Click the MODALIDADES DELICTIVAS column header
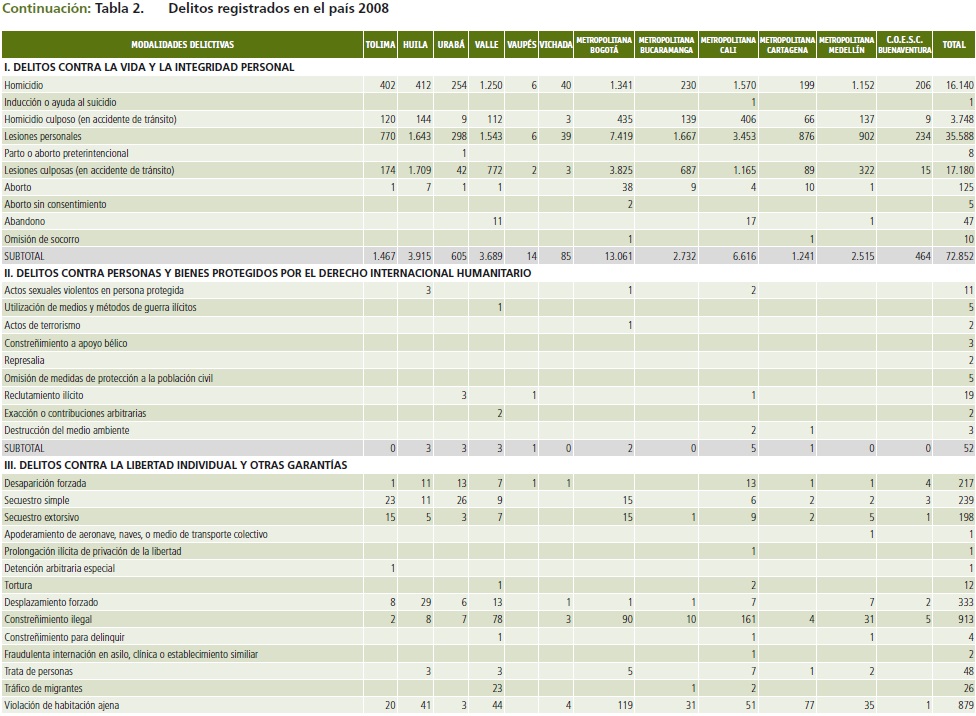976x716 pixels. tap(181, 45)
